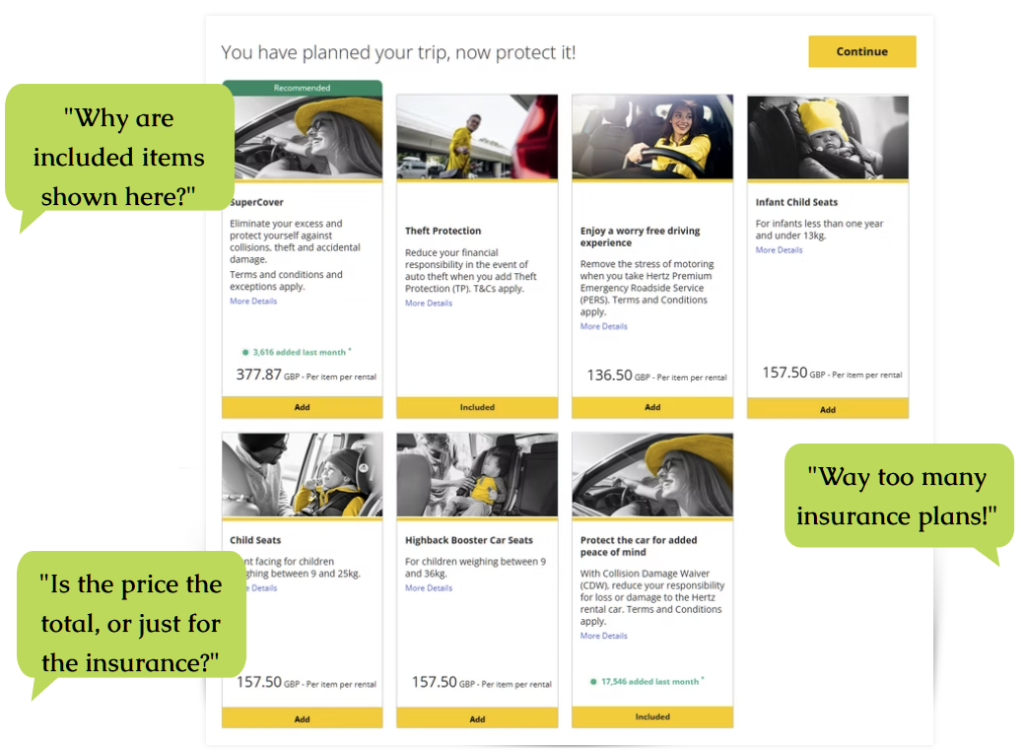
Task: Add Highback Booster Car Seats
Action: pos(477,718)
